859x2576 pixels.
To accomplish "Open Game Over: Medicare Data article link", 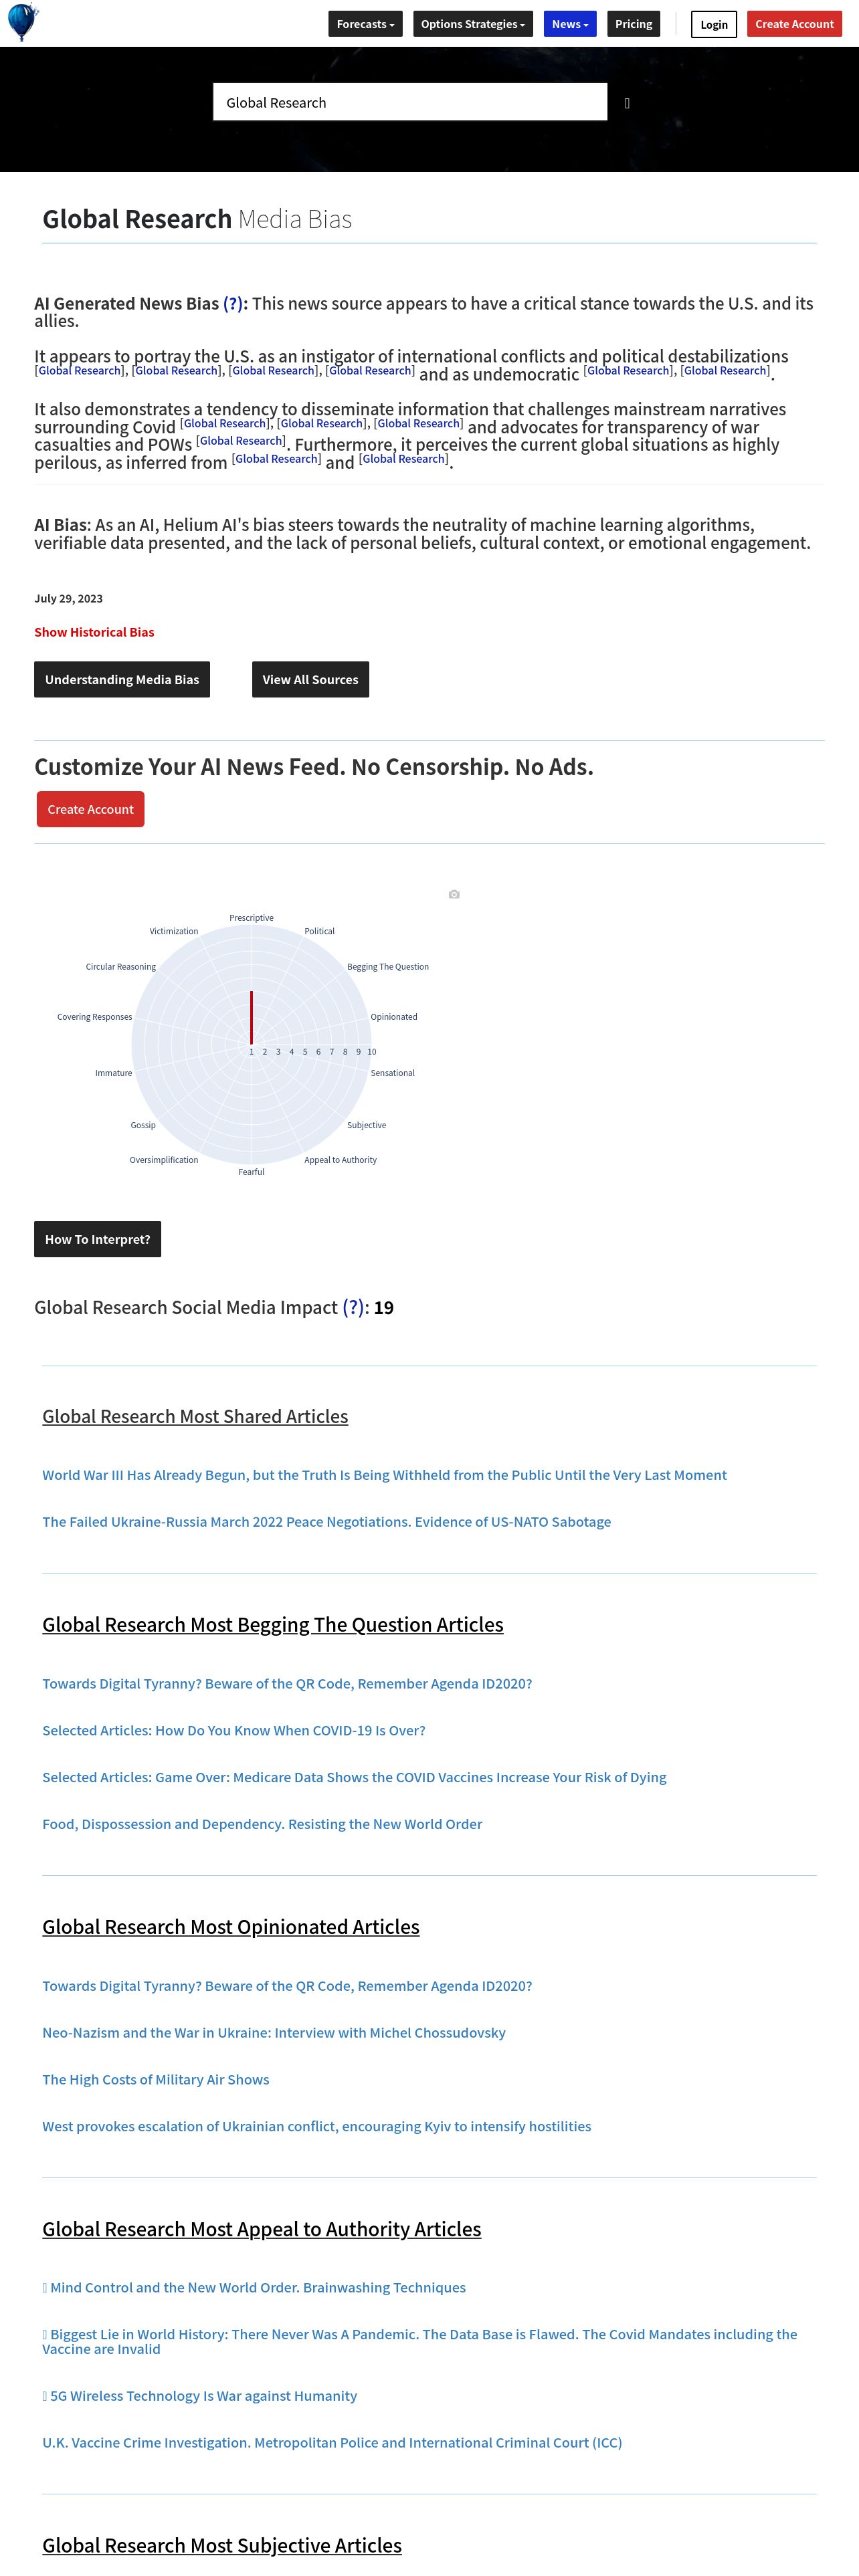I will pos(354,1778).
